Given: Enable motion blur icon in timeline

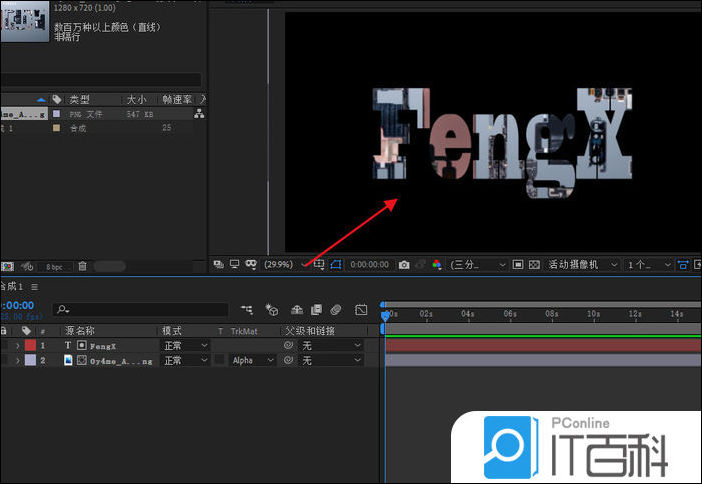Looking at the screenshot, I should (337, 310).
